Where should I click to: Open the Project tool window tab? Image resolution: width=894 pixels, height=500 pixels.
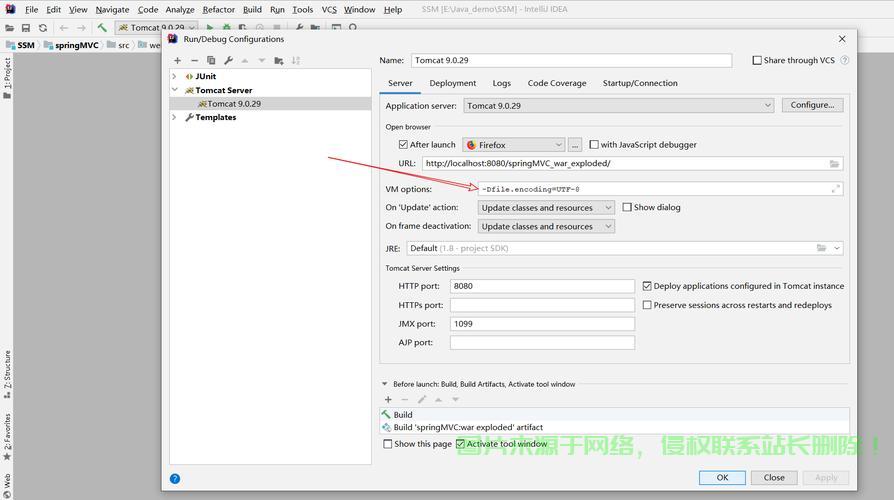point(7,78)
